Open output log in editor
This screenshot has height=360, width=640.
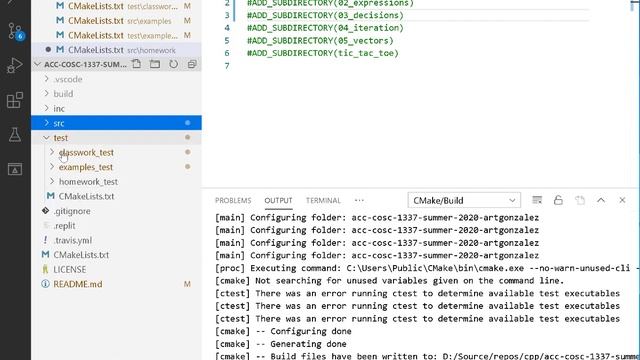tap(580, 200)
